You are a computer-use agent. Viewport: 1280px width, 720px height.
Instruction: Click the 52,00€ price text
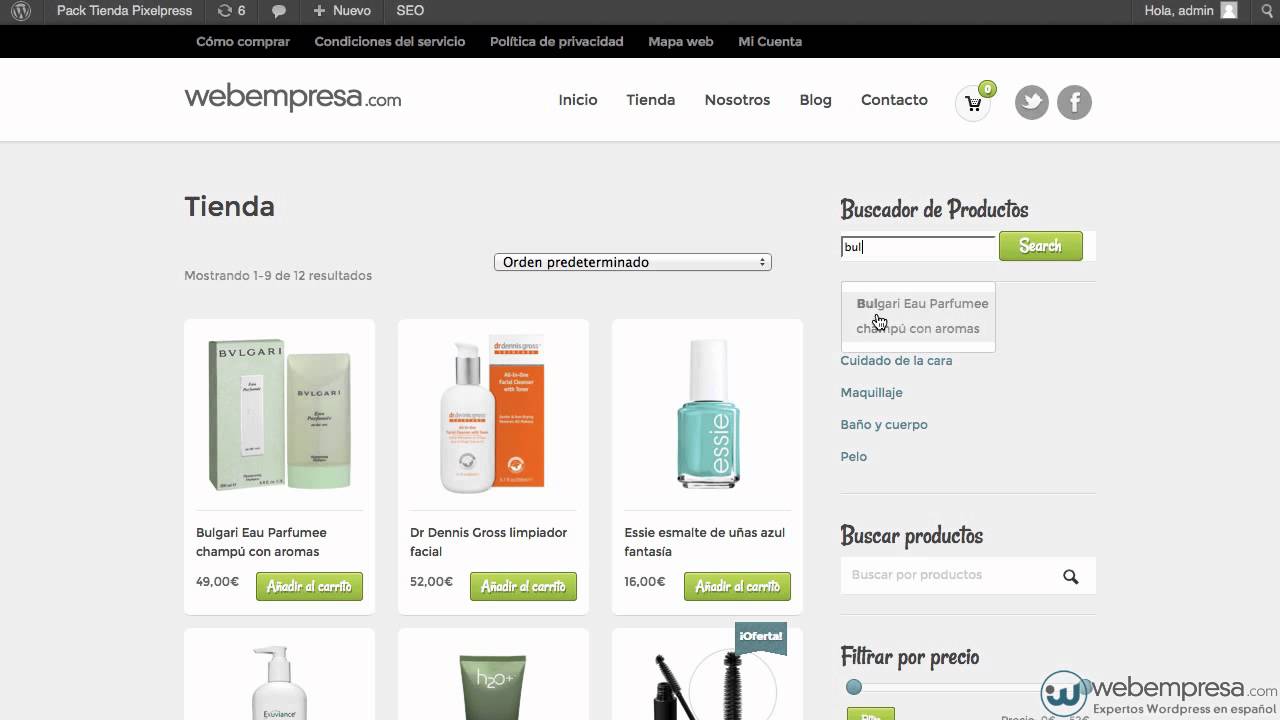click(x=431, y=581)
